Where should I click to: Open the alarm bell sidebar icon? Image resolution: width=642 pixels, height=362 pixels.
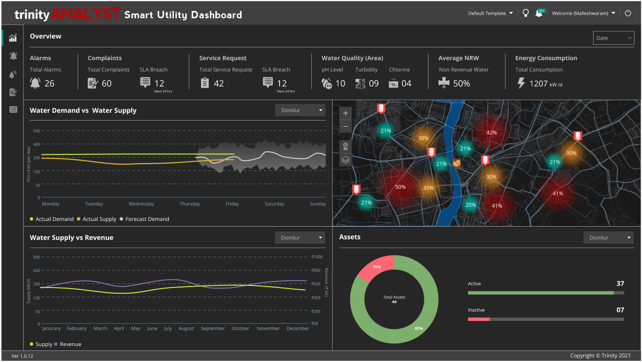[x=13, y=56]
